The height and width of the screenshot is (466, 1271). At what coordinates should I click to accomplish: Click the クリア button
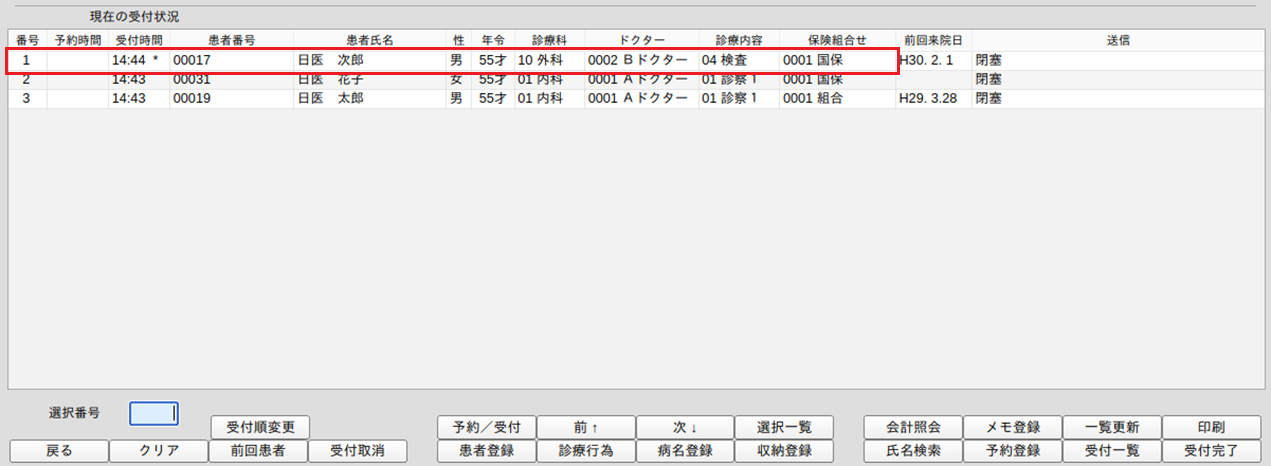click(x=159, y=451)
